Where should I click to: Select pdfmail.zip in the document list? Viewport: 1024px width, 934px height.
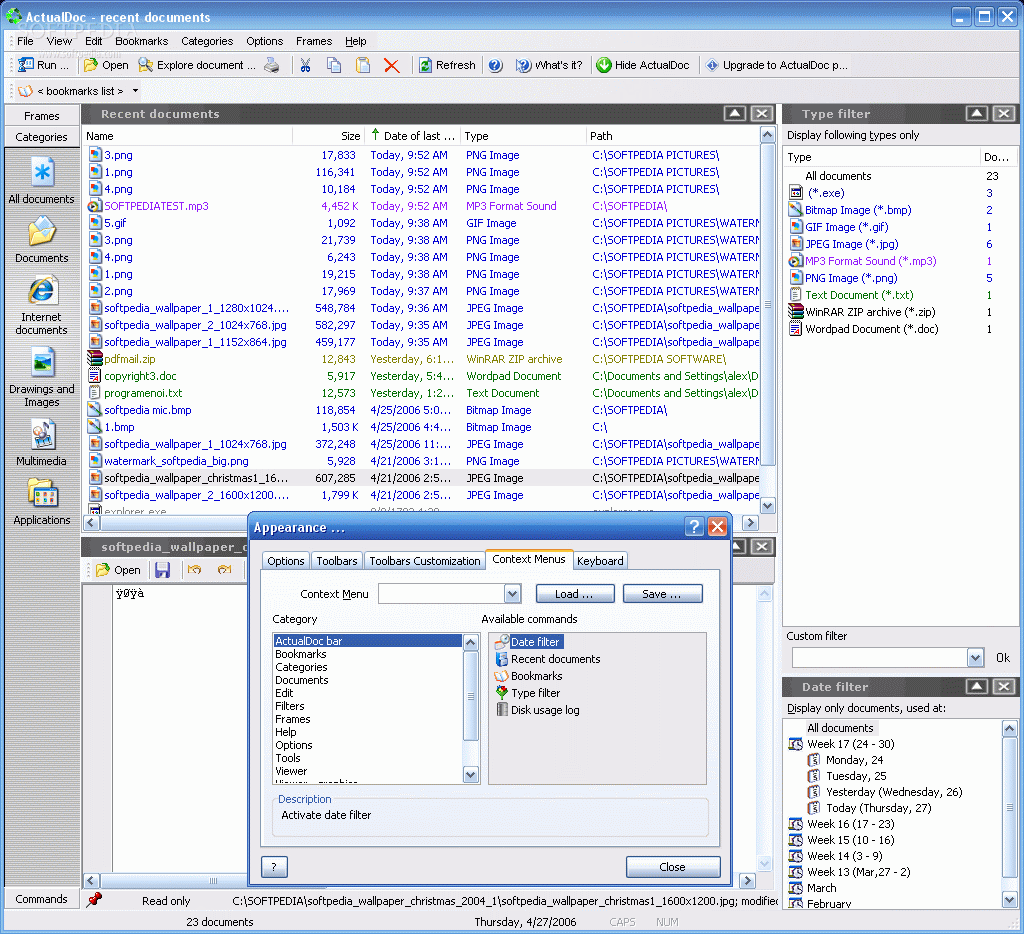[129, 359]
